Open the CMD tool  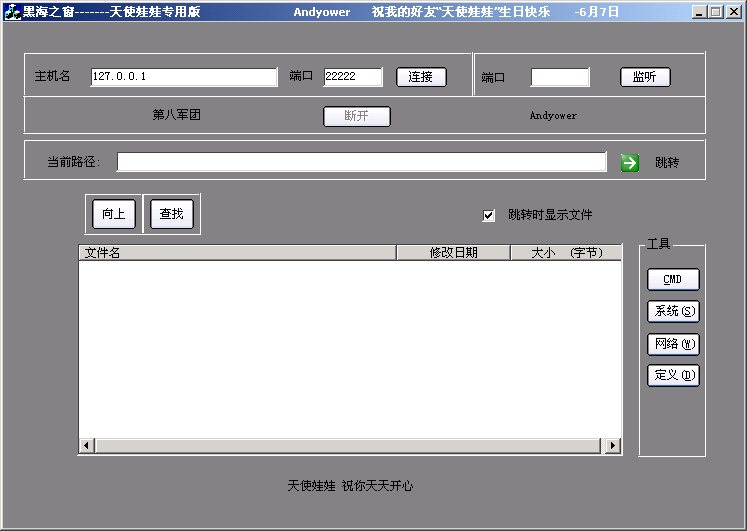pos(673,280)
